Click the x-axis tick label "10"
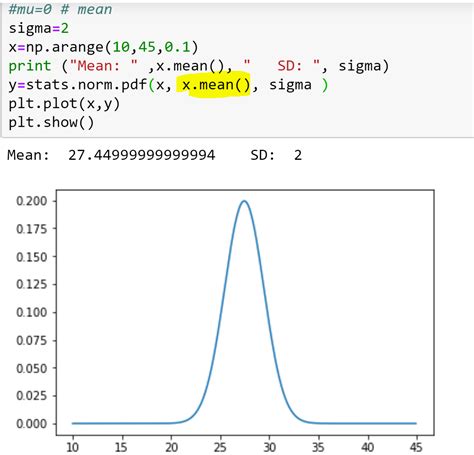474x455 pixels. coord(73,447)
